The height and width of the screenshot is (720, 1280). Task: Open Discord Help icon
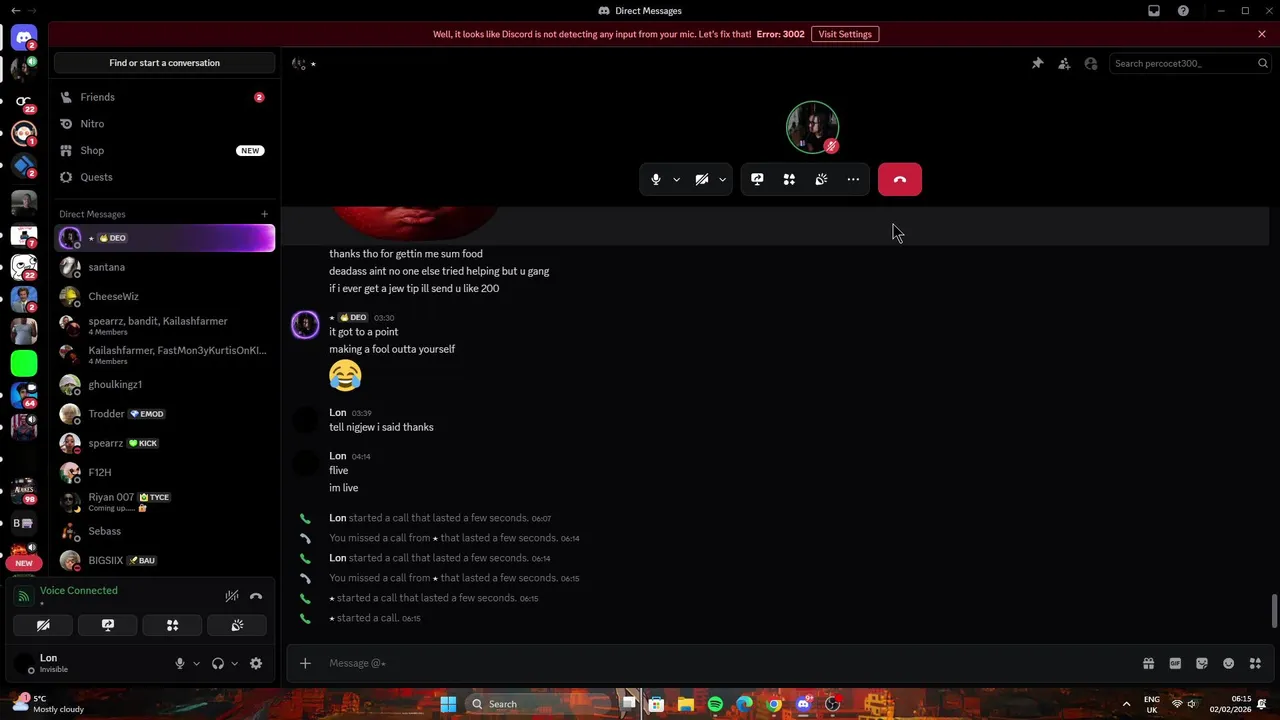pos(1183,11)
